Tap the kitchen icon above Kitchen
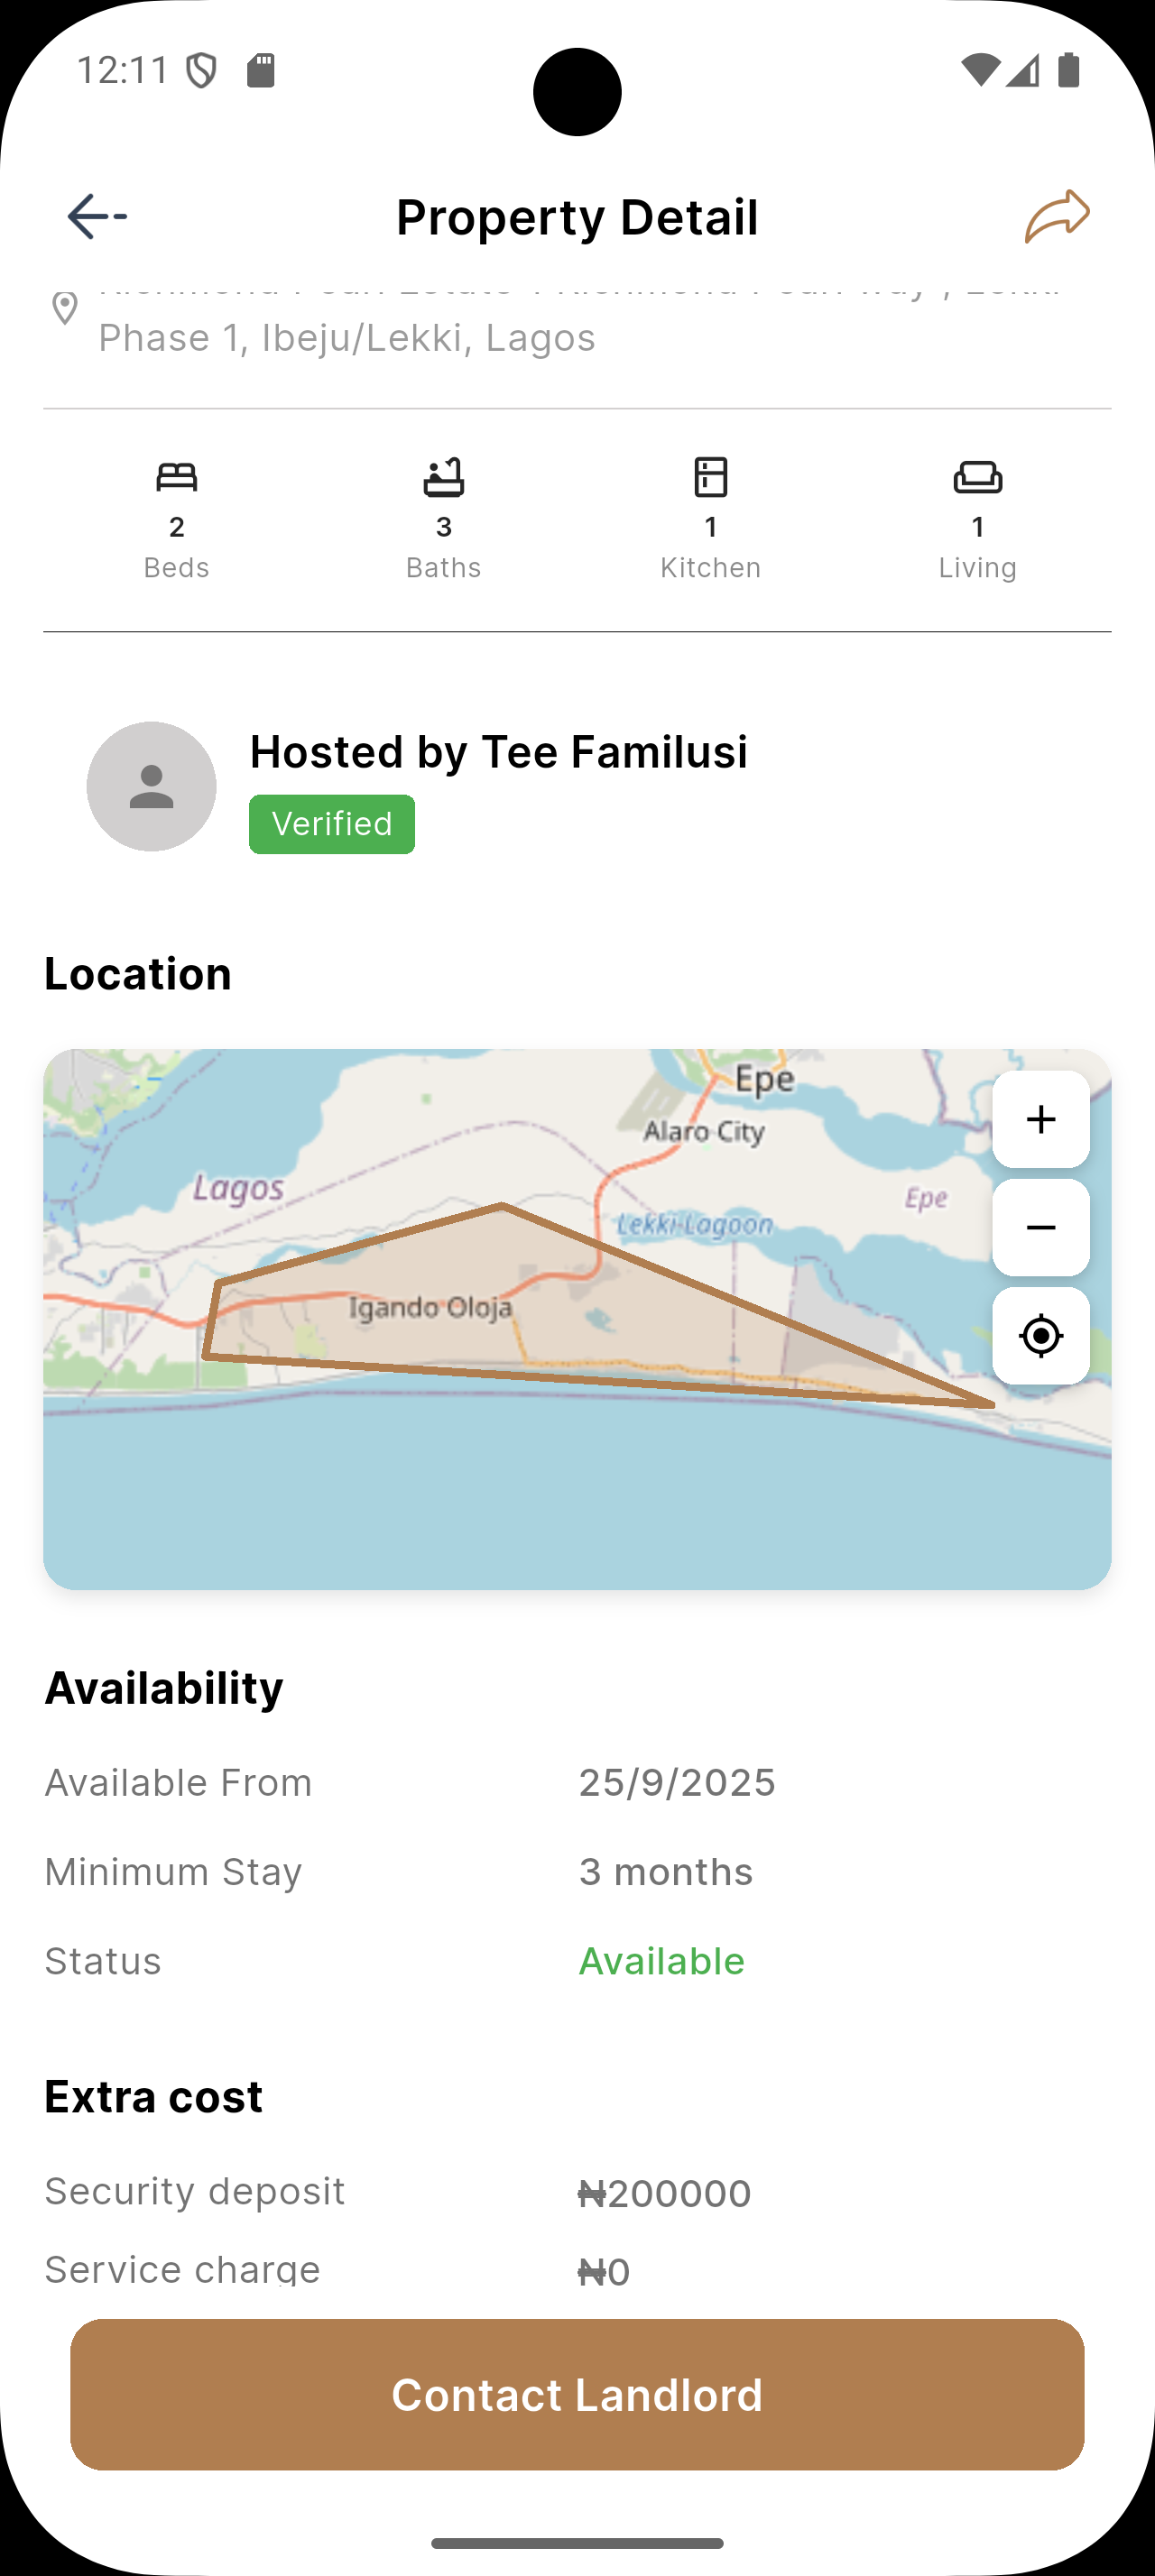The image size is (1155, 2576). click(x=711, y=477)
